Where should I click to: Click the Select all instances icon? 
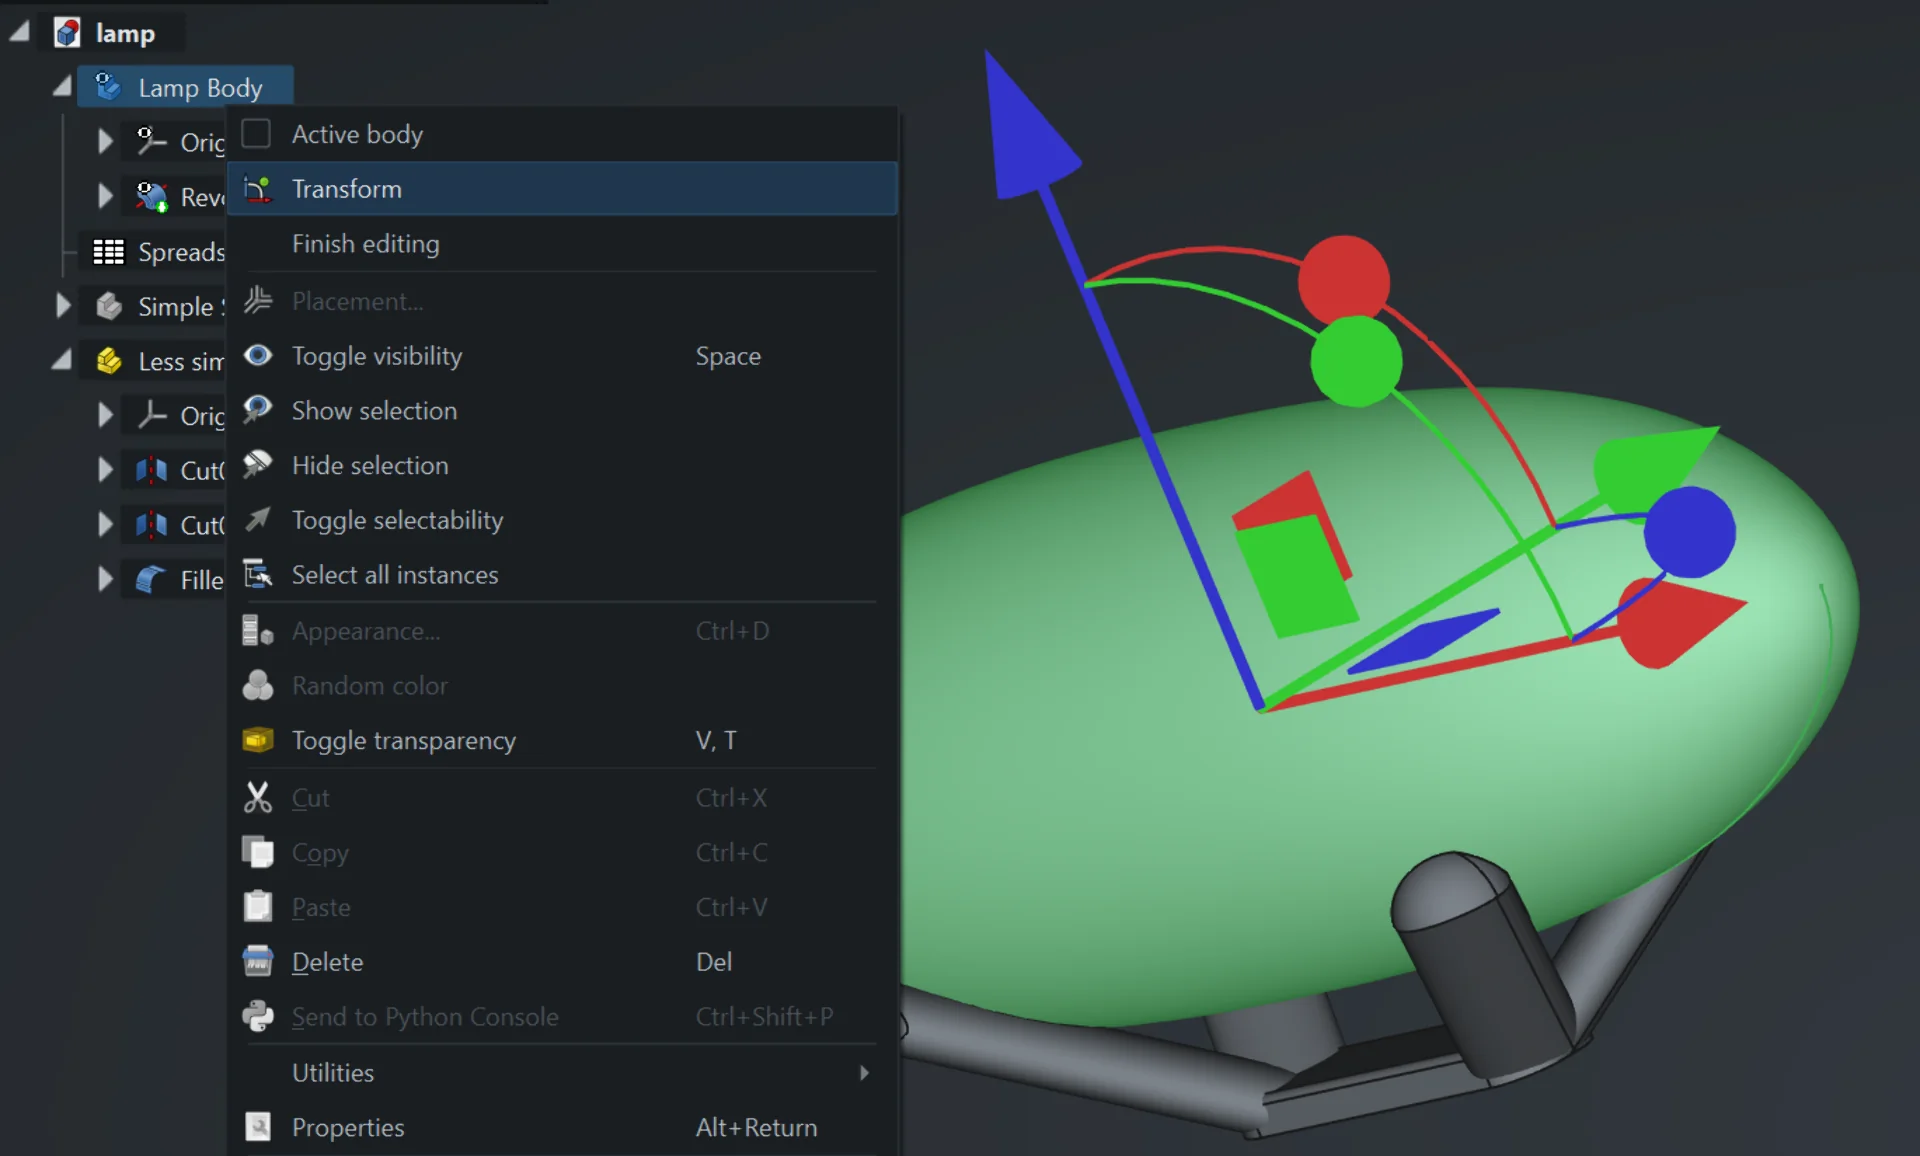pos(258,575)
